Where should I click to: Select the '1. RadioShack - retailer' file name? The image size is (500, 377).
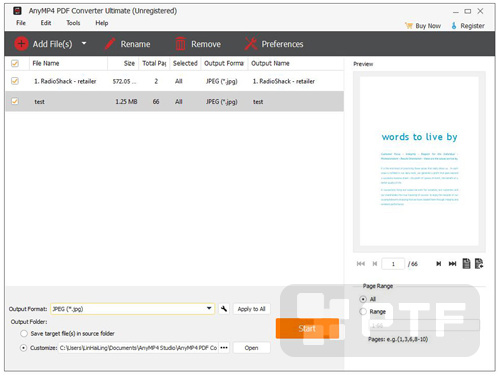click(65, 81)
